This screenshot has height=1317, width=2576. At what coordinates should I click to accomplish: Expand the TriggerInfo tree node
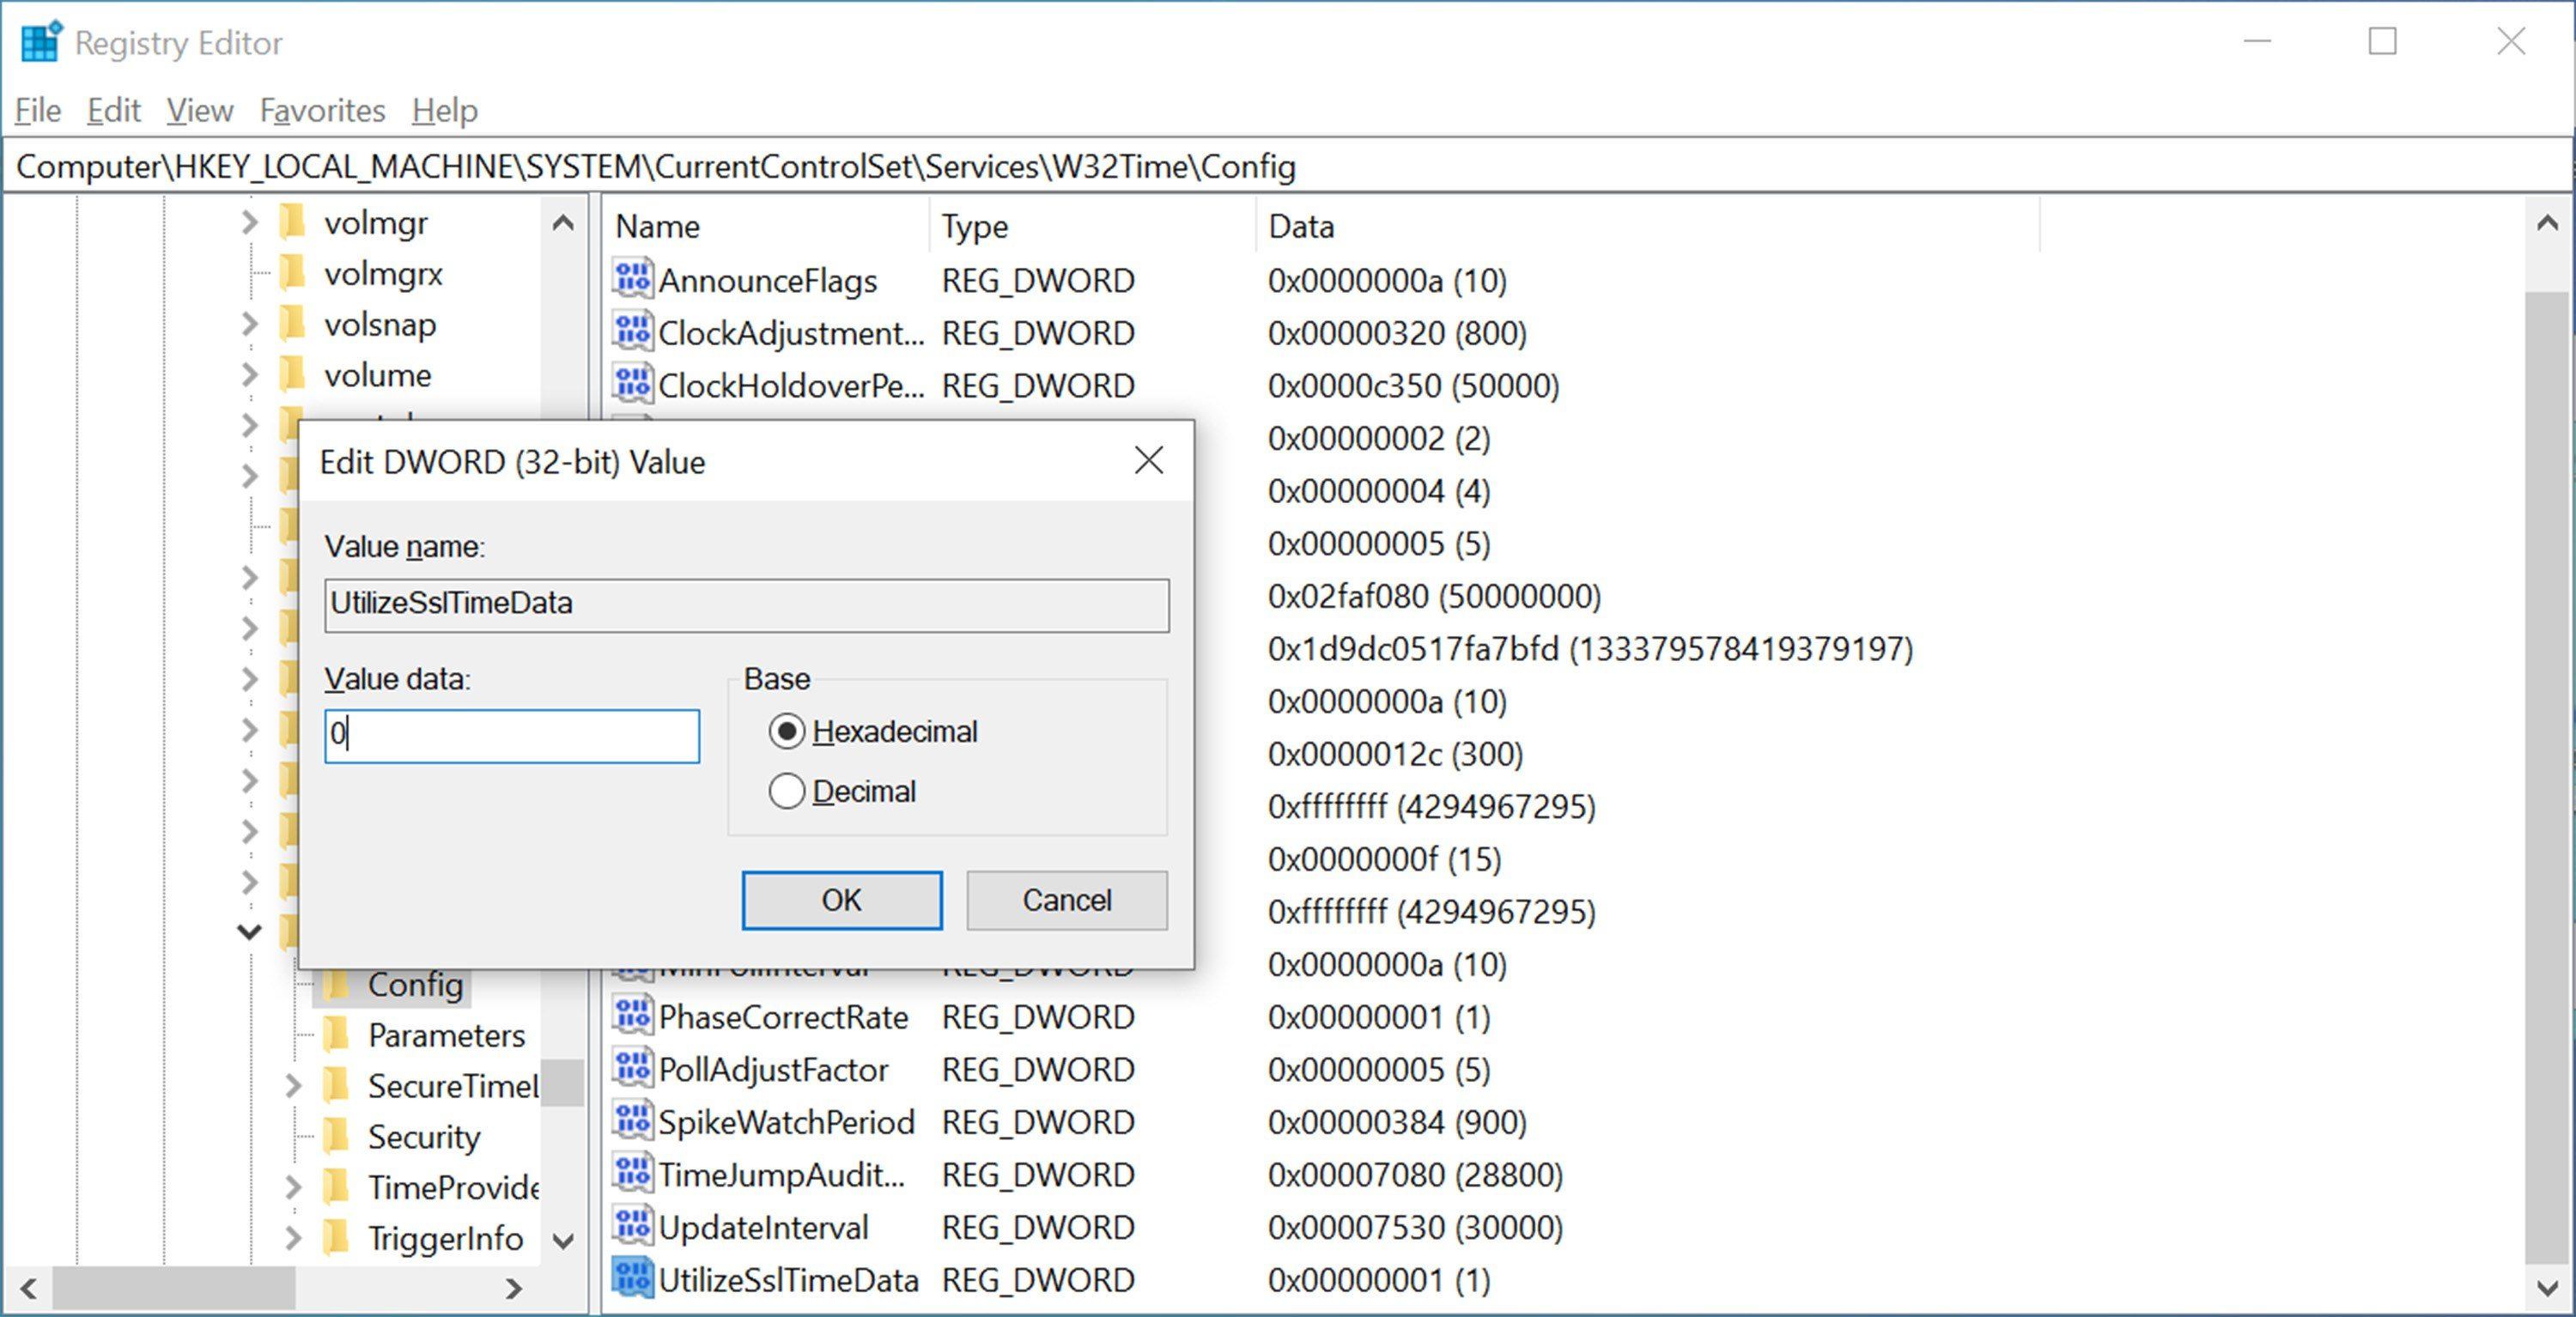pyautogui.click(x=293, y=1238)
